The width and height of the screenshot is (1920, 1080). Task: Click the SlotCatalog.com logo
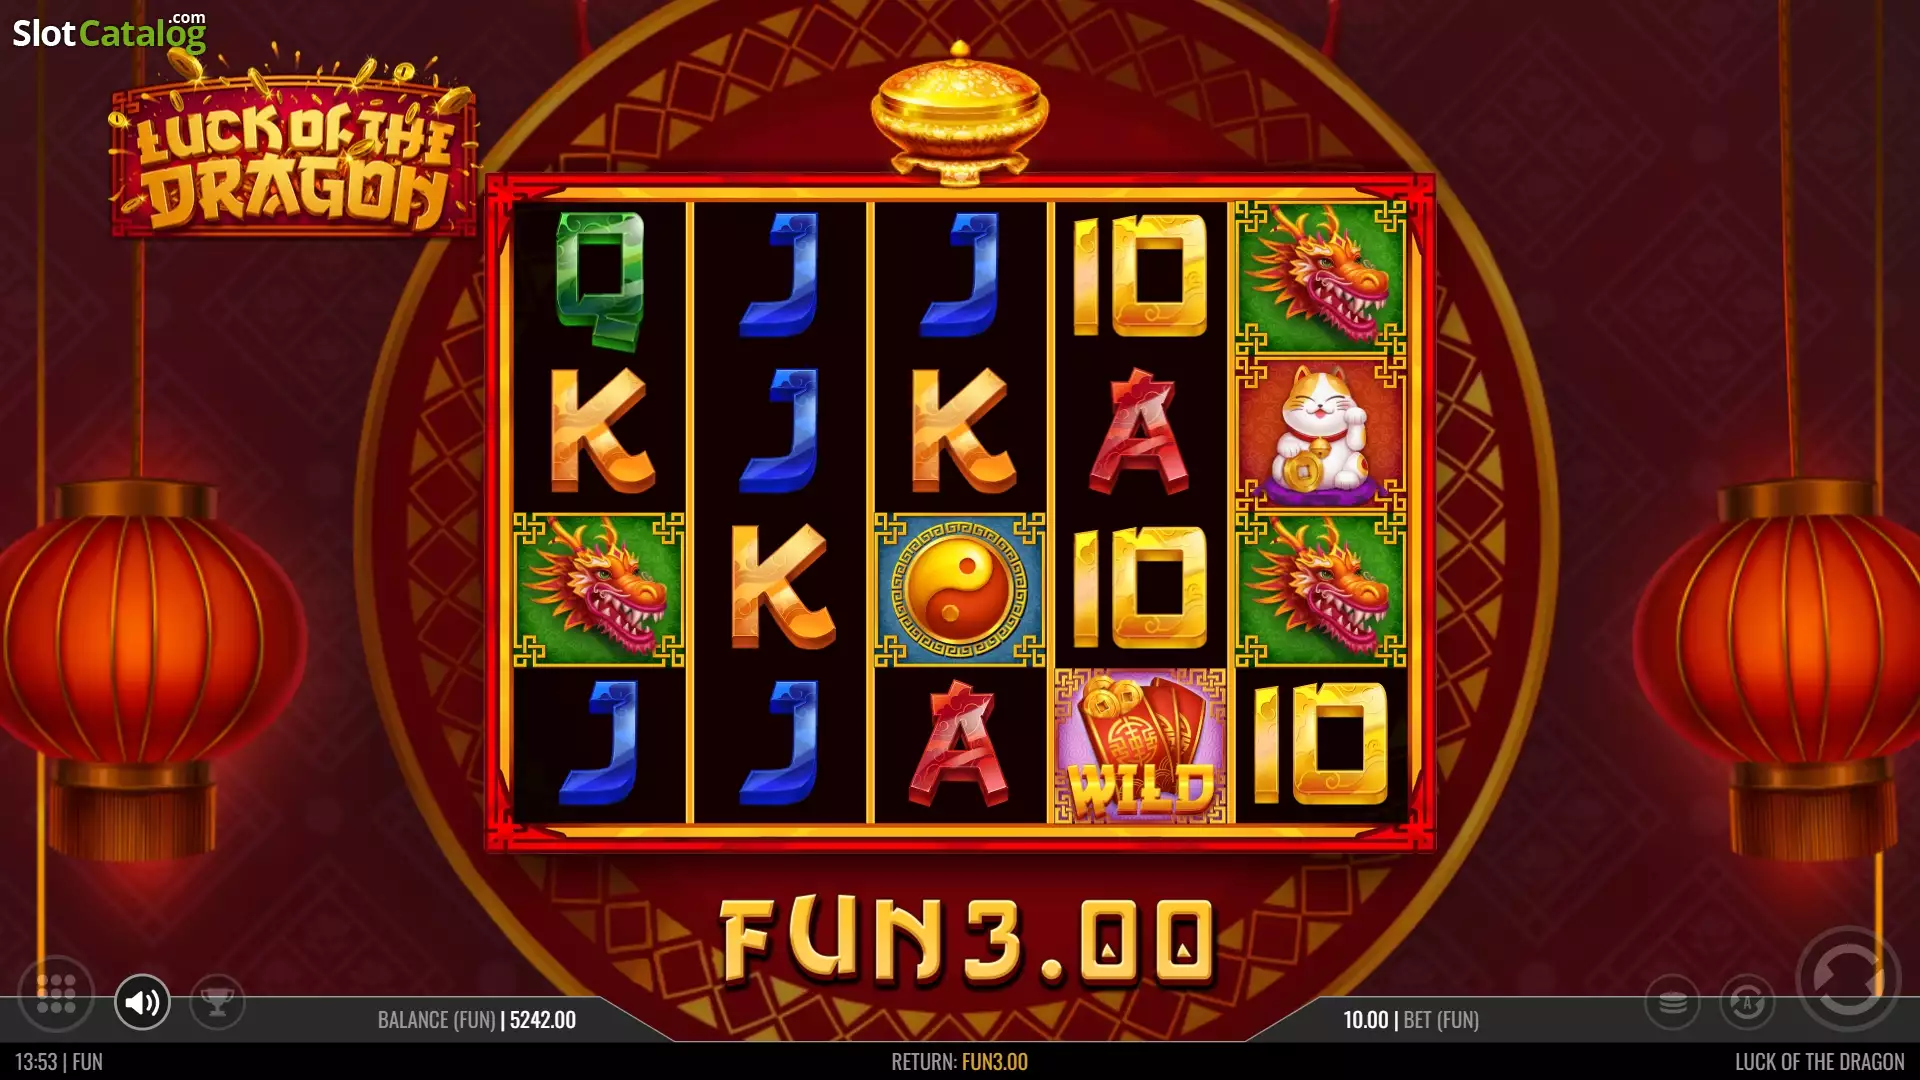click(109, 32)
